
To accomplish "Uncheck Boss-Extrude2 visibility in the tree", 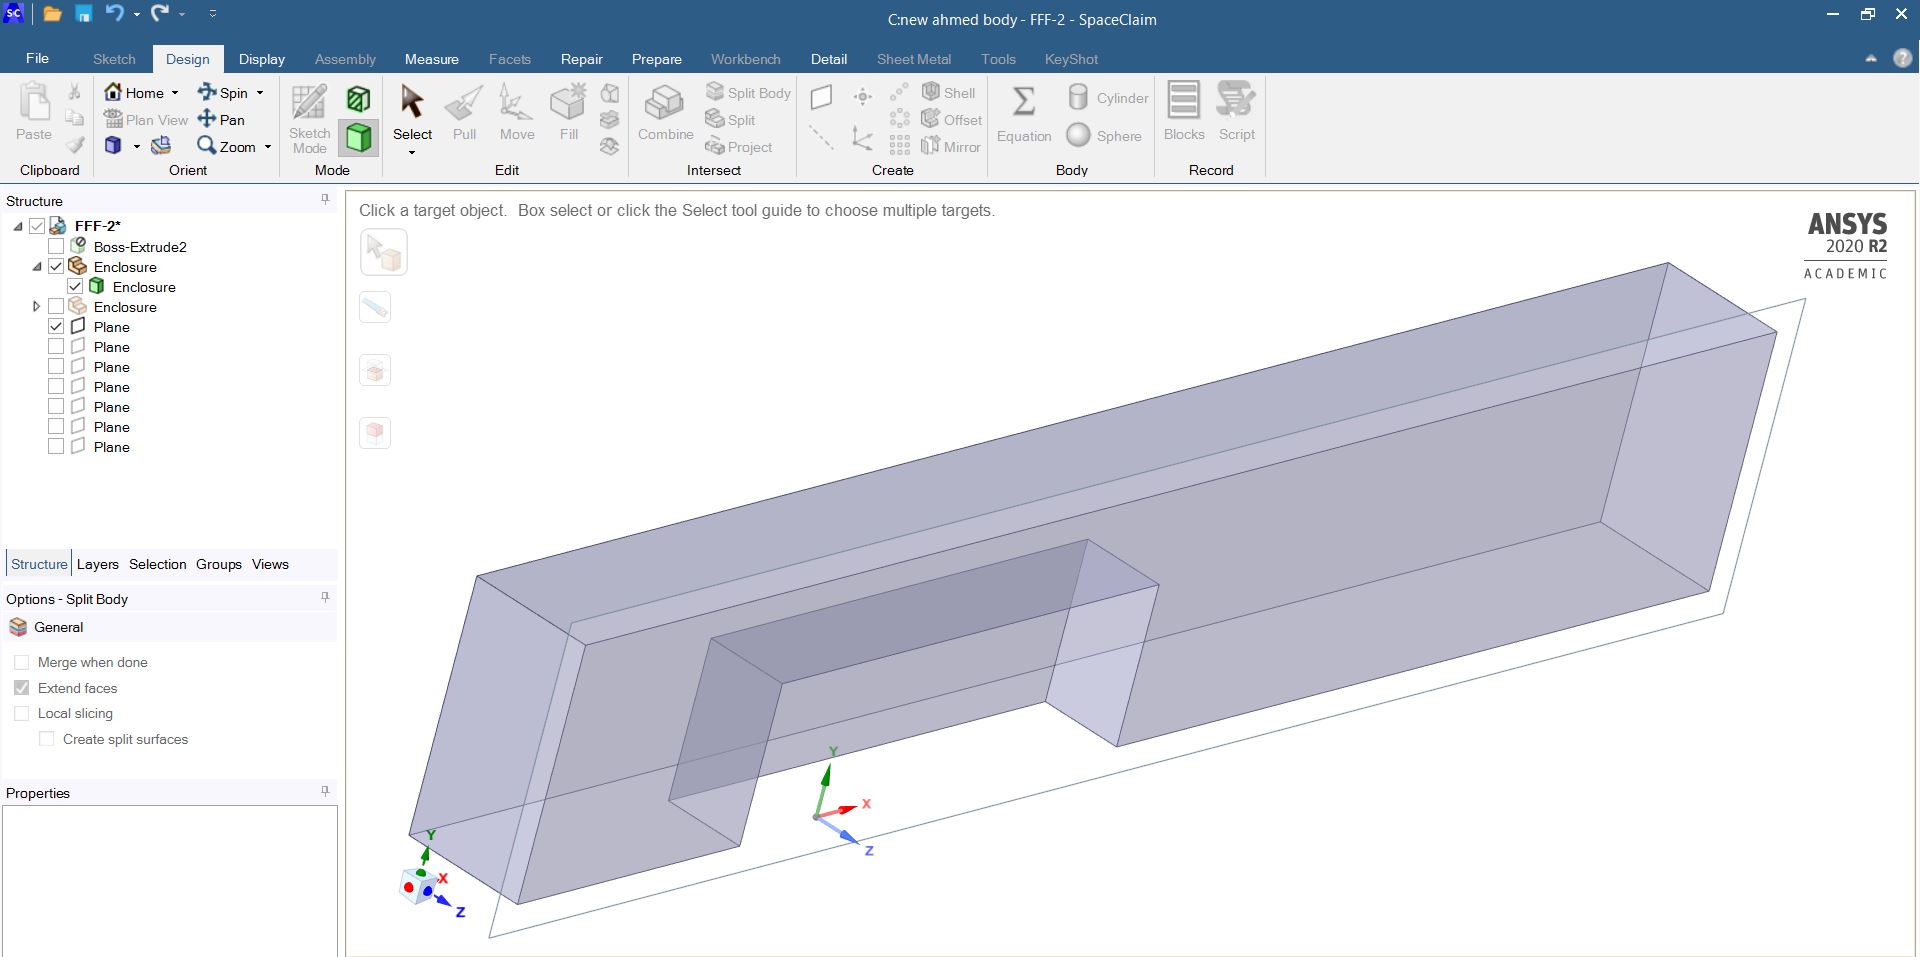I will pyautogui.click(x=56, y=246).
